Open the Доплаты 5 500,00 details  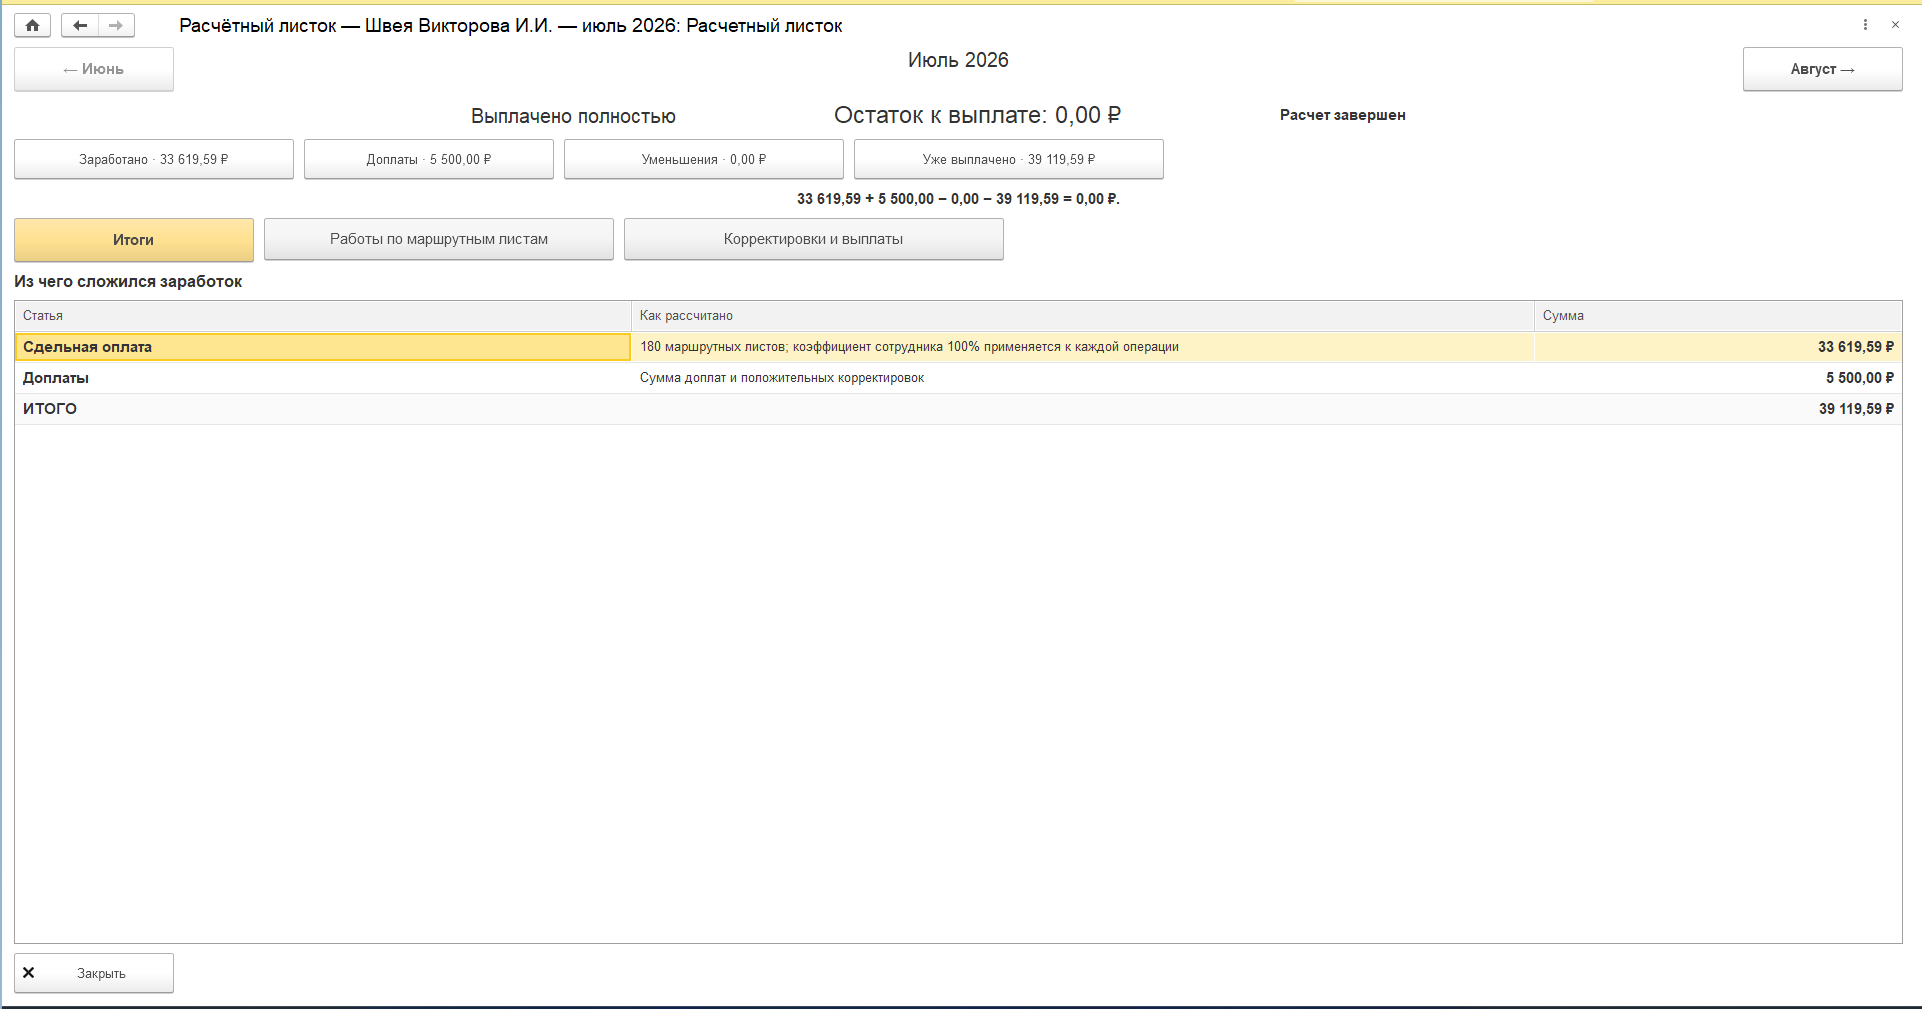click(x=429, y=159)
